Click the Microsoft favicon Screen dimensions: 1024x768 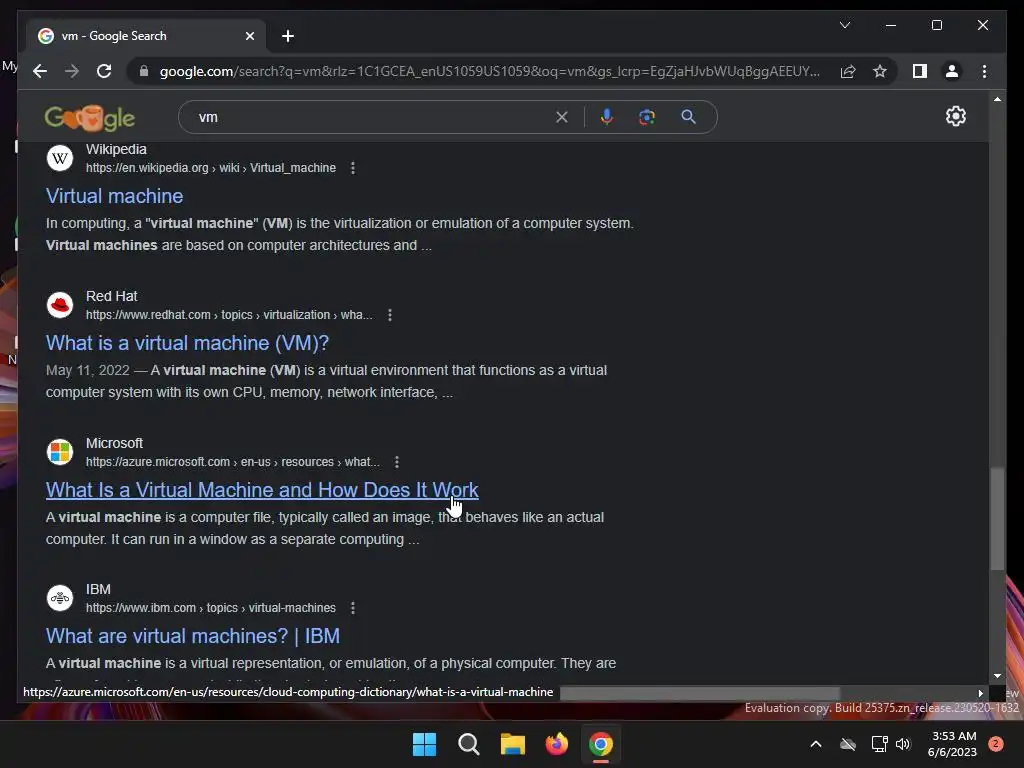point(60,452)
